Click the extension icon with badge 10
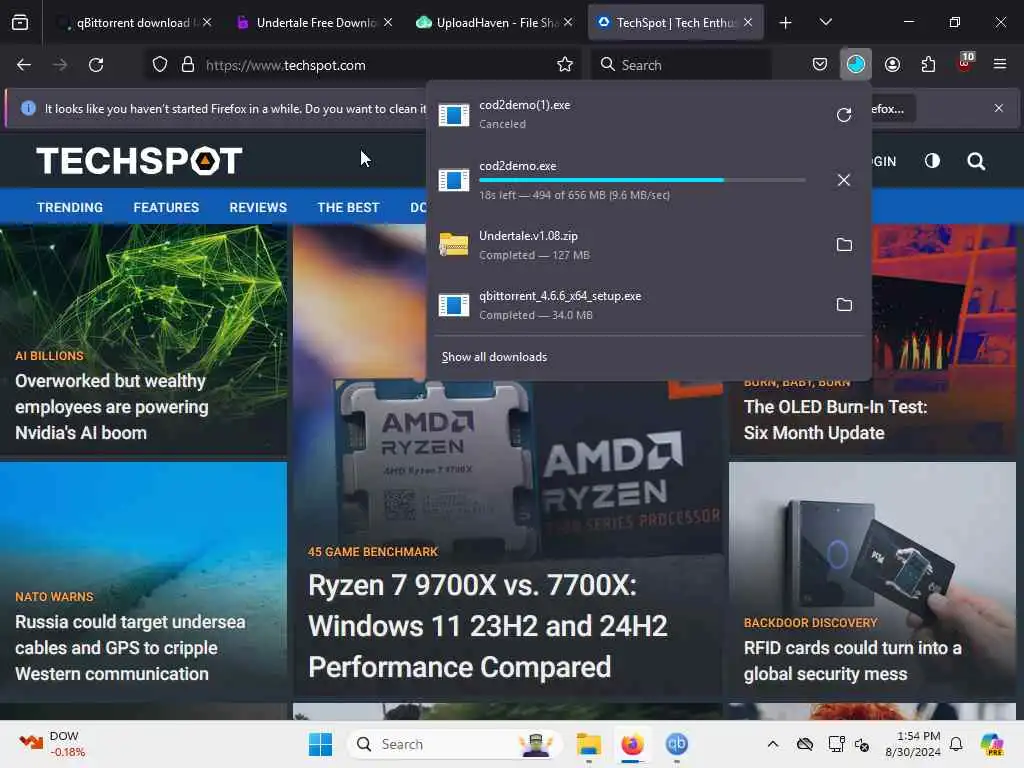 pos(965,63)
